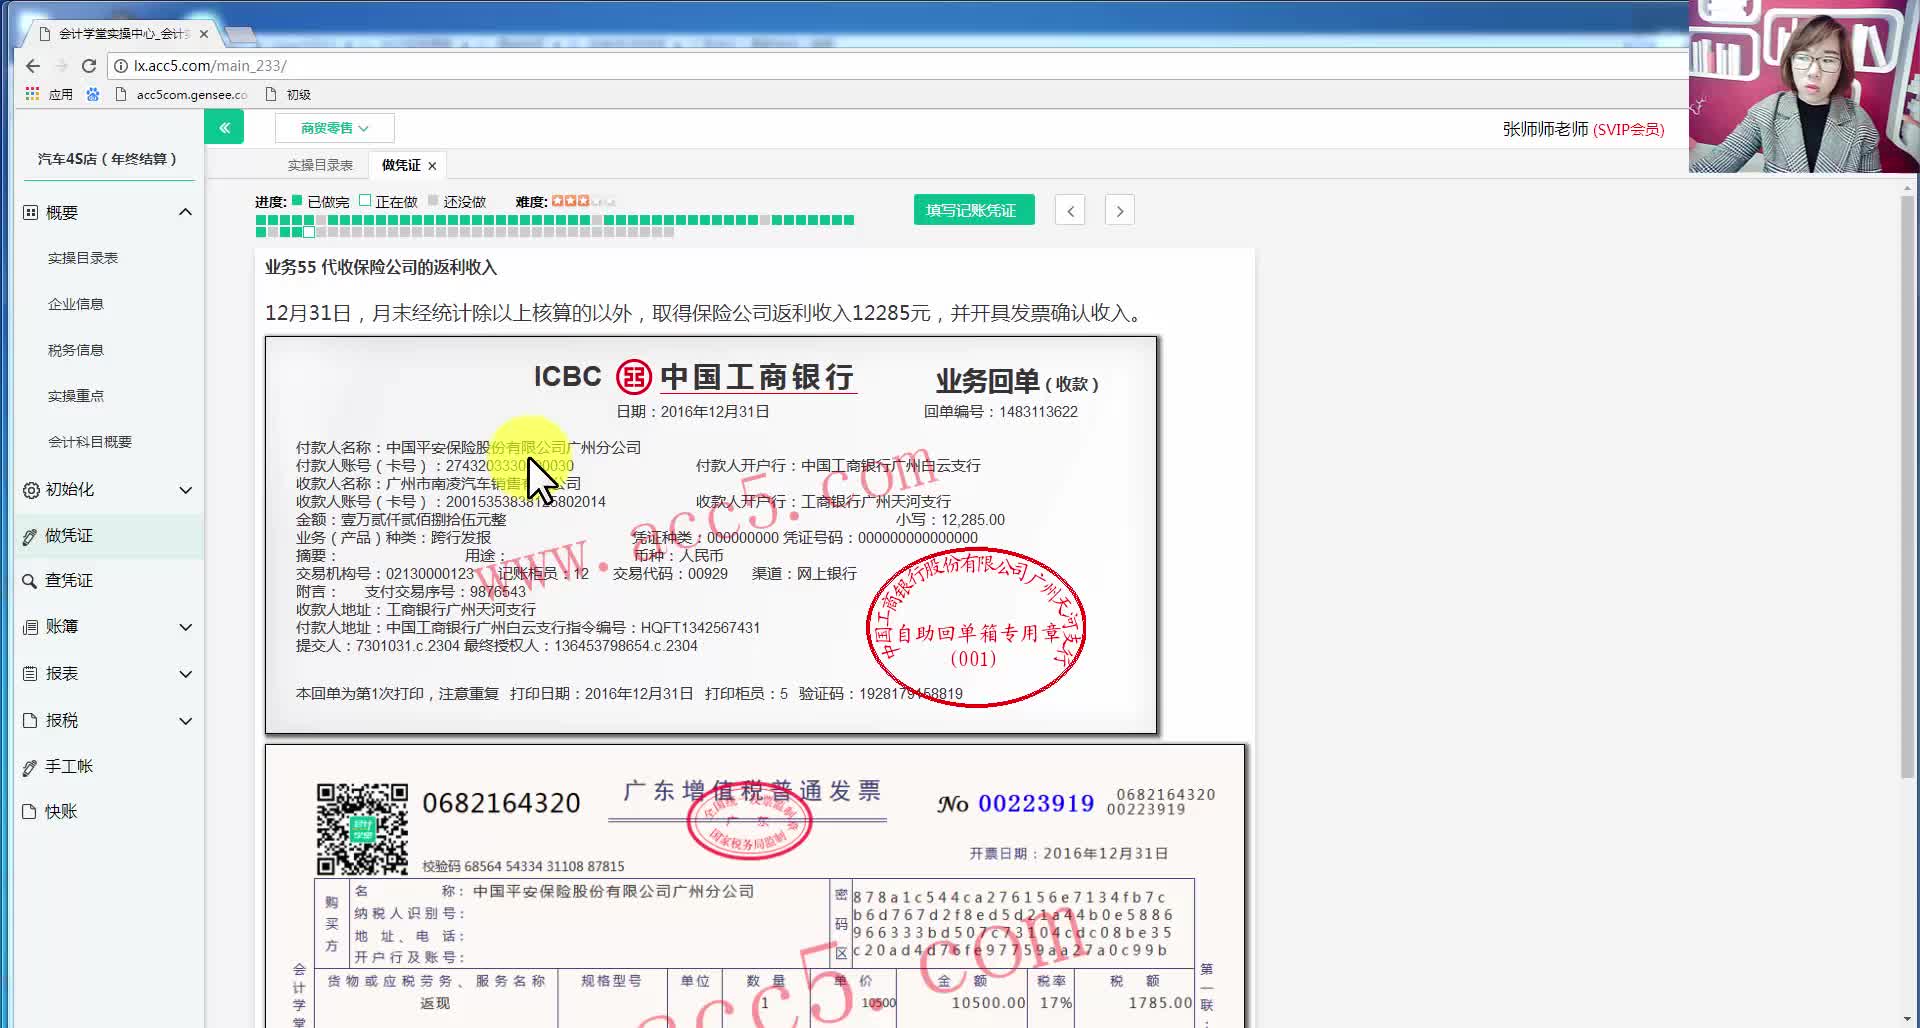Click the 快账 document icon
Screen dimensions: 1920x1028
pyautogui.click(x=30, y=812)
